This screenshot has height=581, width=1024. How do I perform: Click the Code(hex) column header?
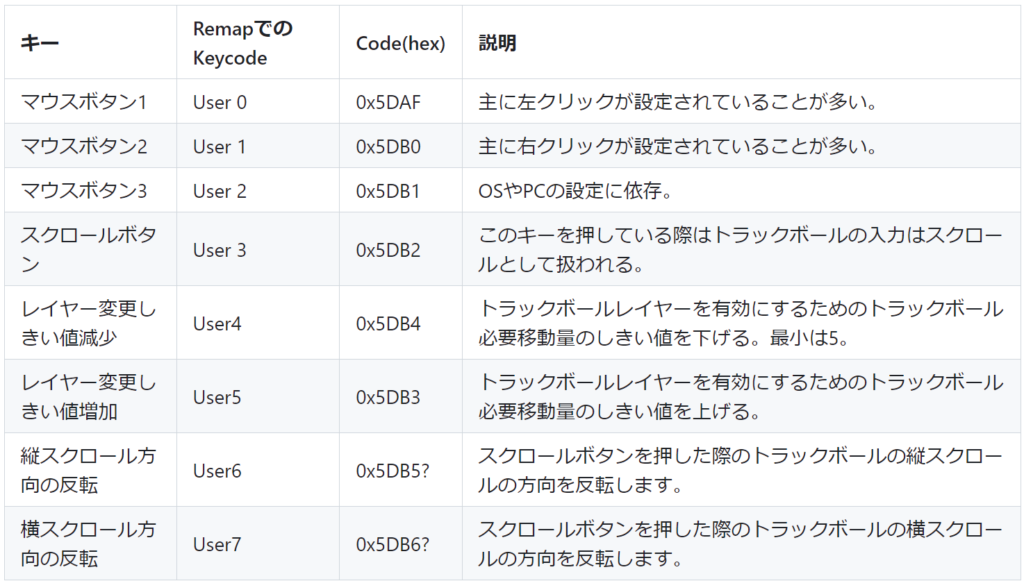(400, 45)
